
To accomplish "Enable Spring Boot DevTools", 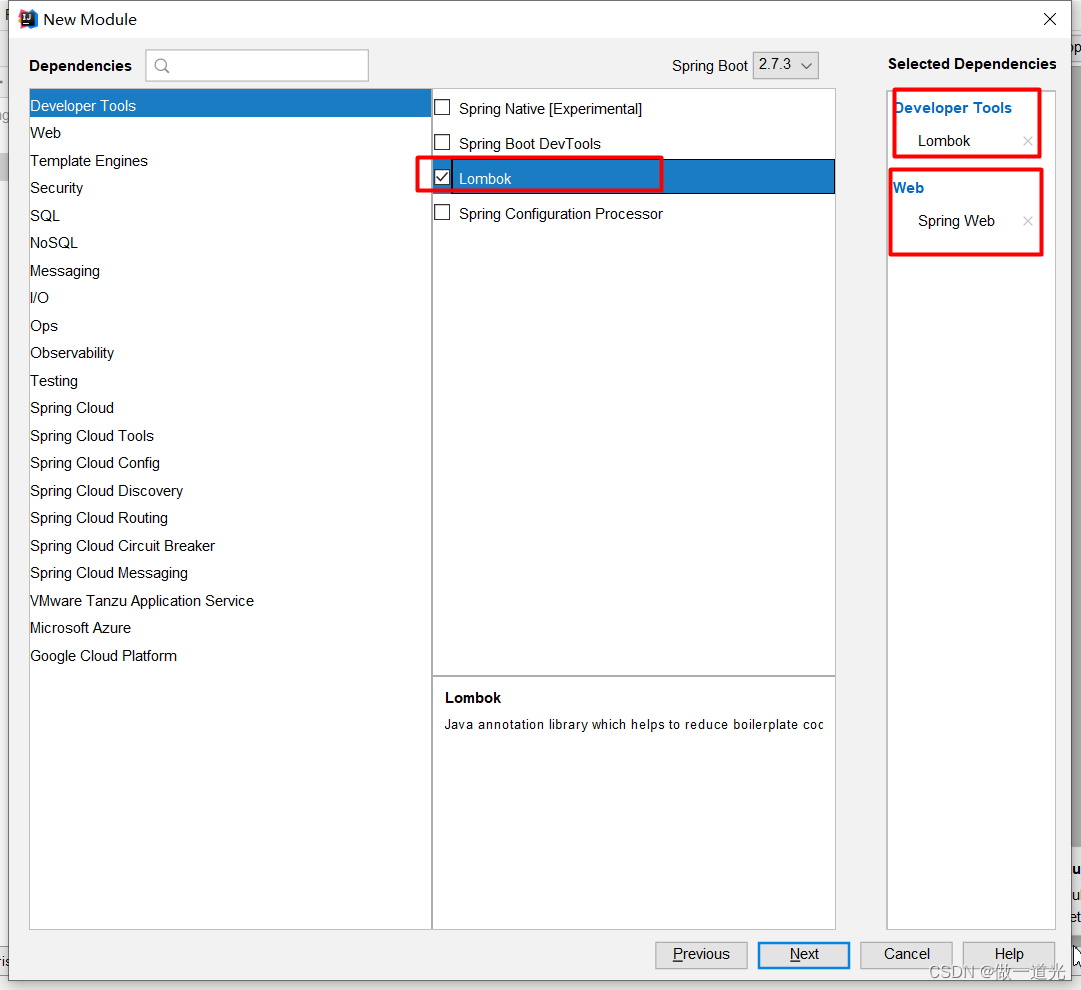I will 441,142.
